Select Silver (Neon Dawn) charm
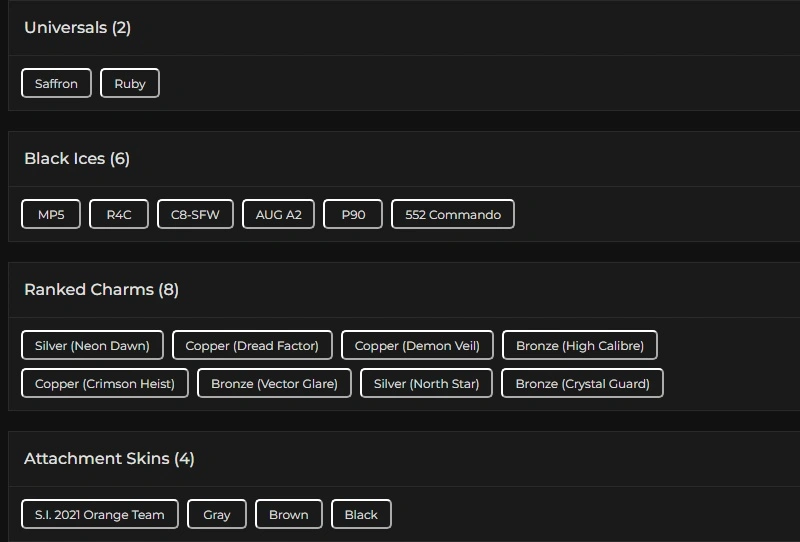This screenshot has width=800, height=542. (x=92, y=345)
